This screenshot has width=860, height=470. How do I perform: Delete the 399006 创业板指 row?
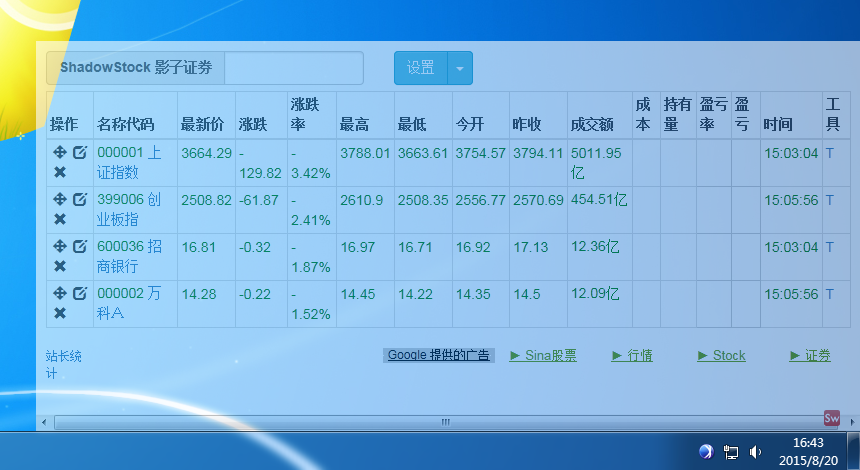pos(60,219)
